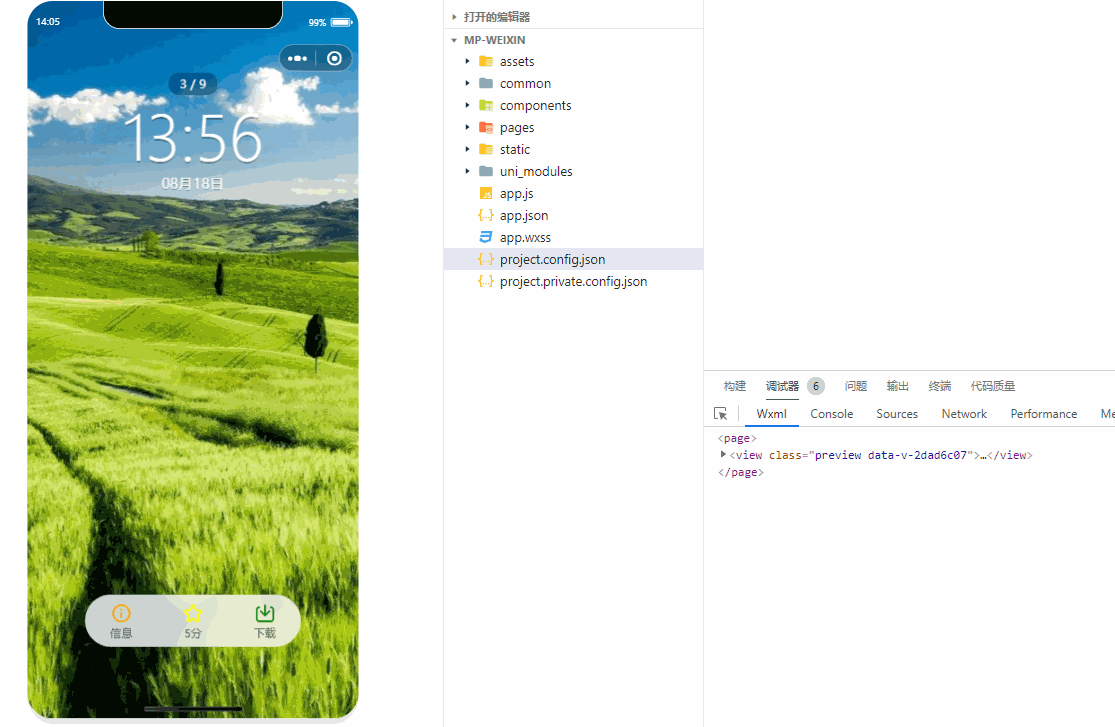This screenshot has width=1115, height=727.
Task: Switch to the 问题 tab
Action: (855, 386)
